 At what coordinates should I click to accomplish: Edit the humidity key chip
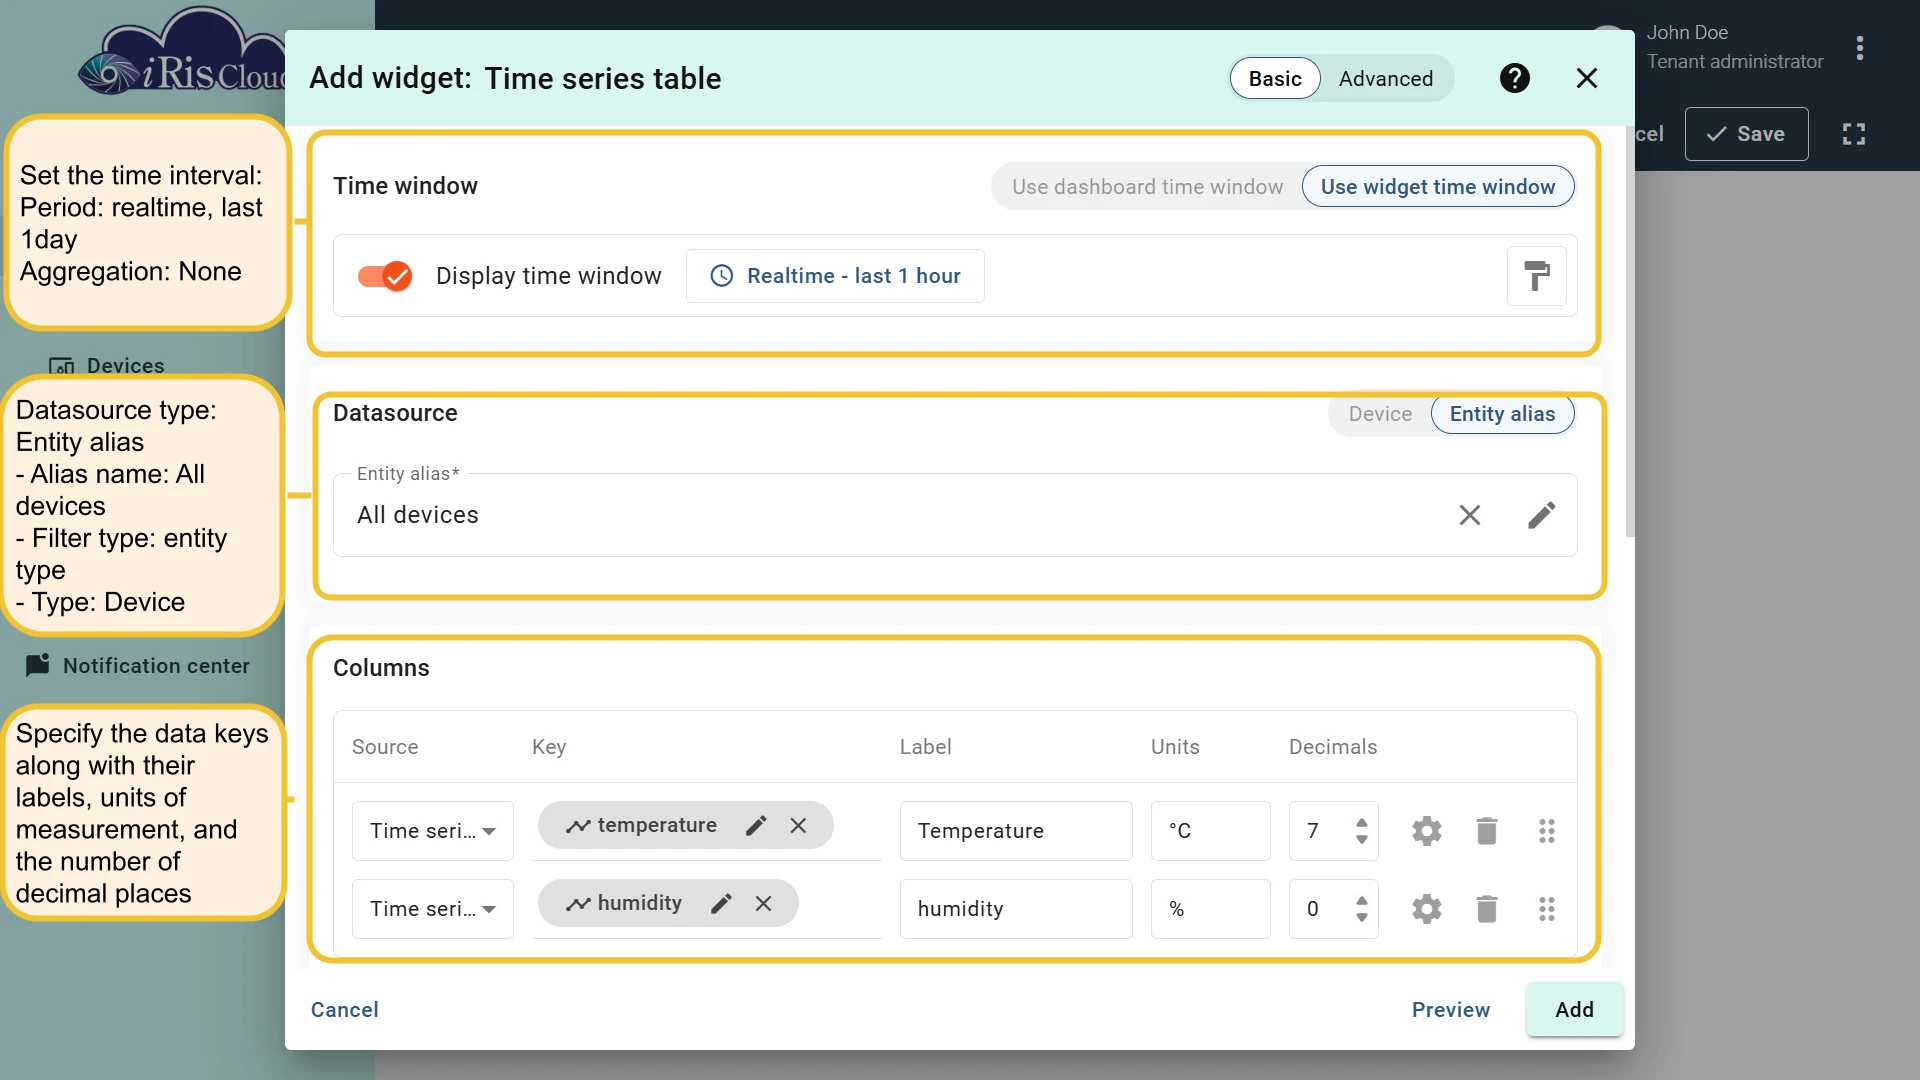tap(721, 904)
